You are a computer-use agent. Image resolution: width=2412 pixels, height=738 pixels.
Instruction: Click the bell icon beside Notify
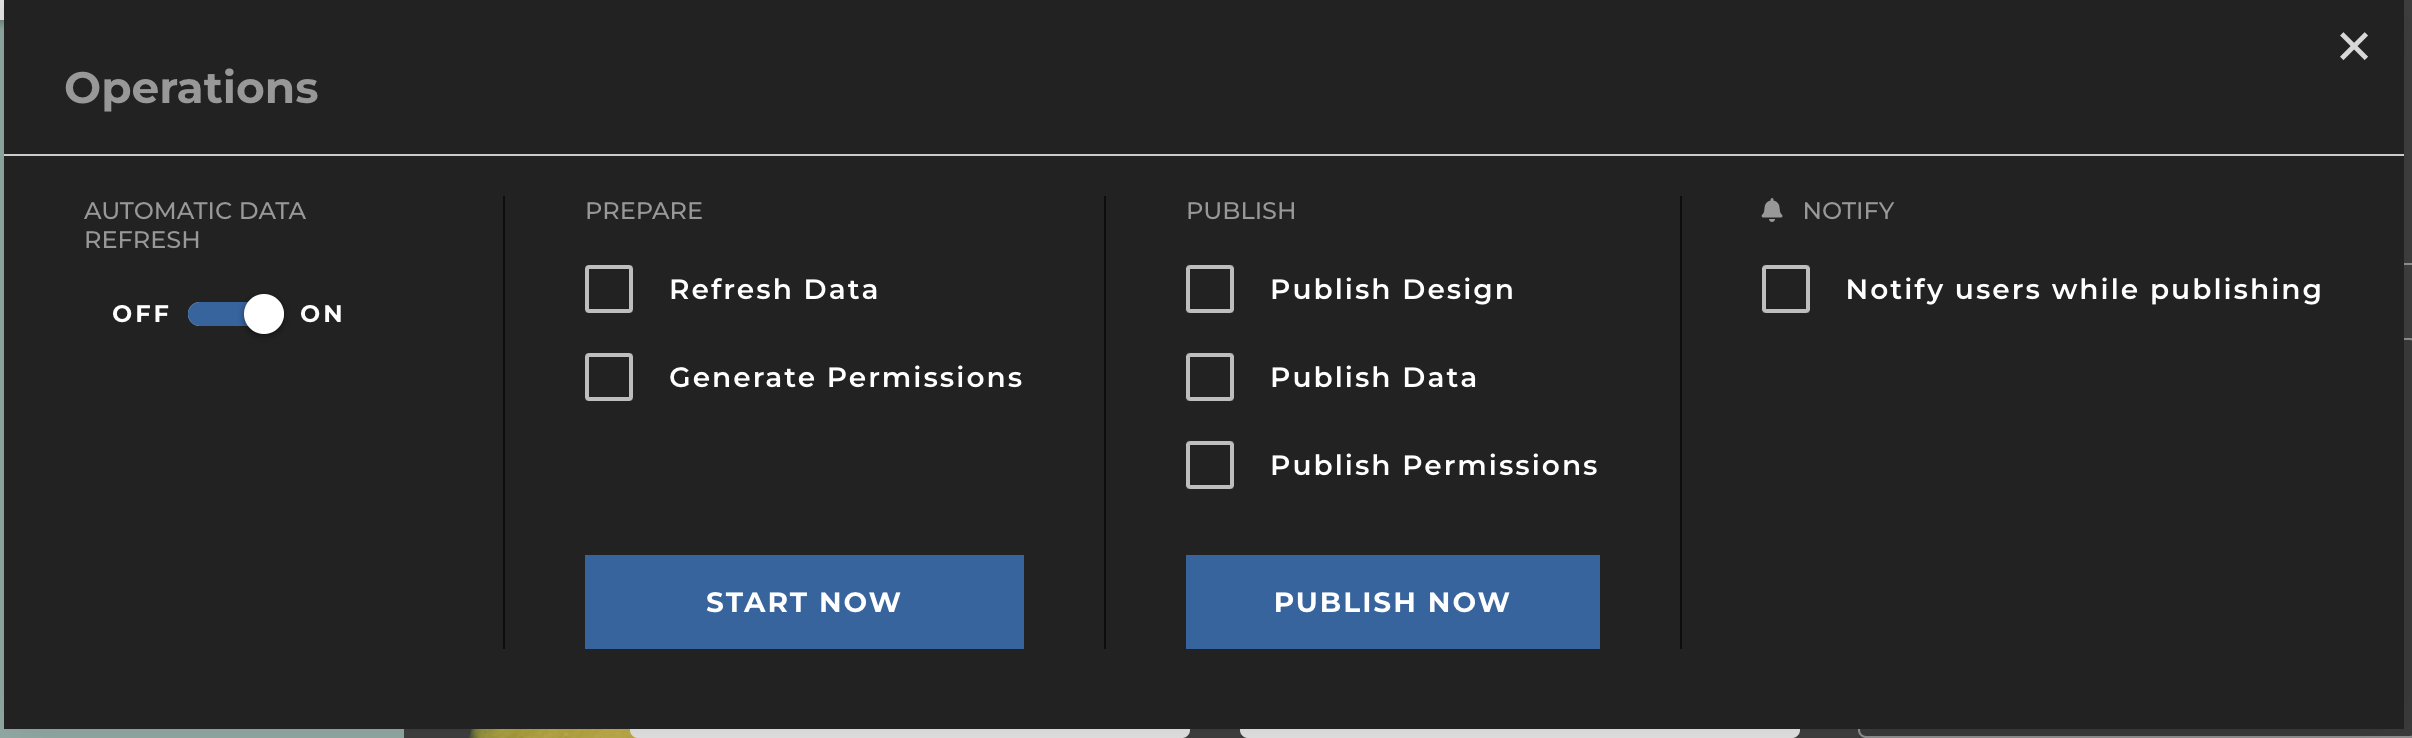pyautogui.click(x=1771, y=210)
